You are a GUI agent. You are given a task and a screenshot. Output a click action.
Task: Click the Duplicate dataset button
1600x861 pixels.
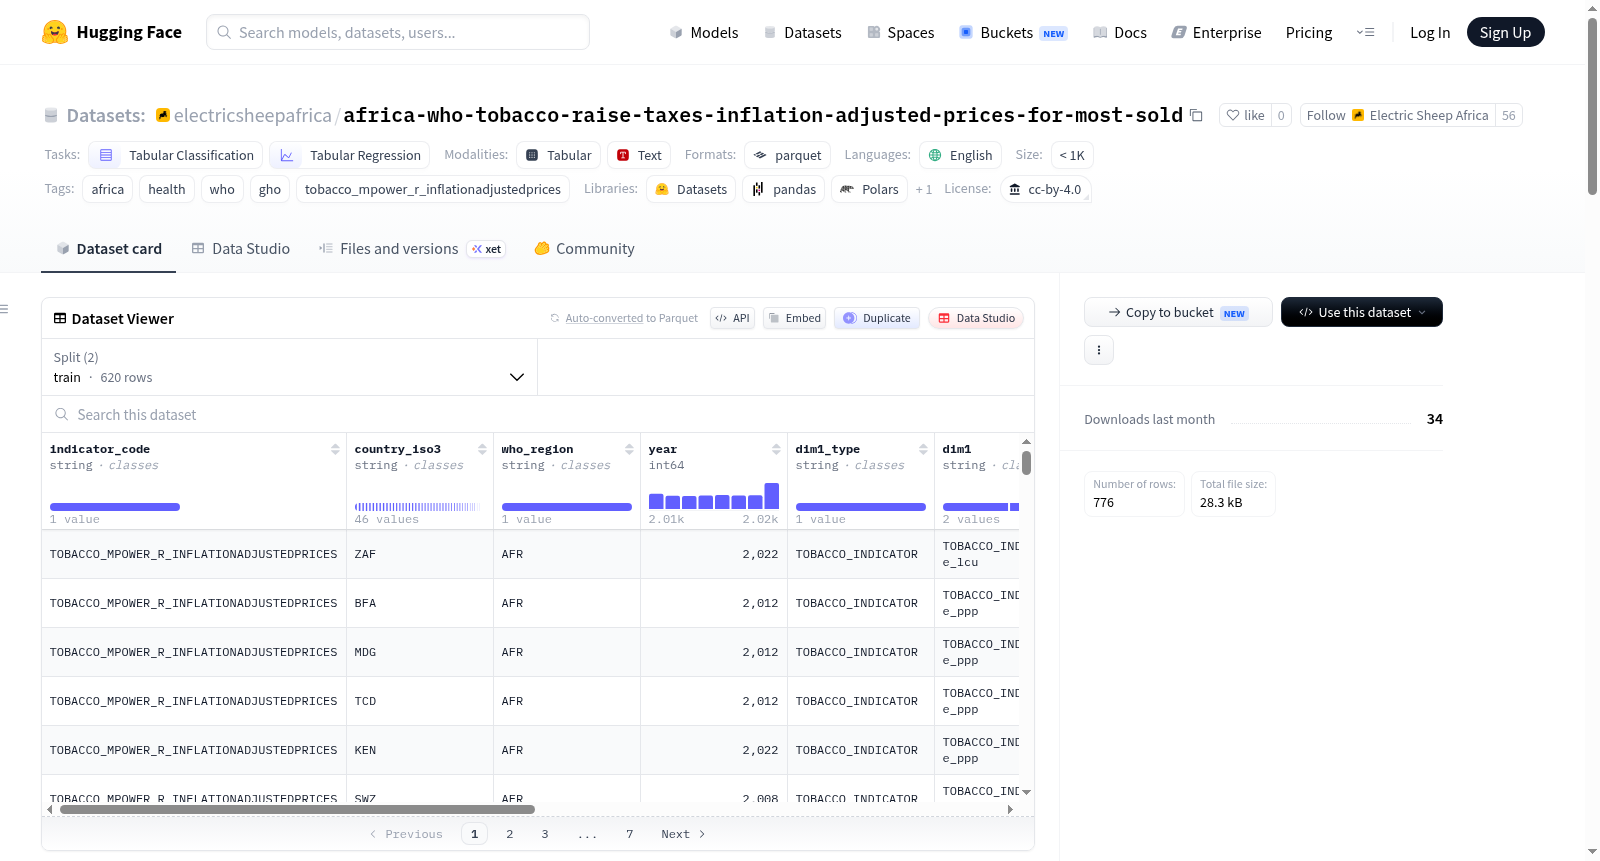click(877, 318)
